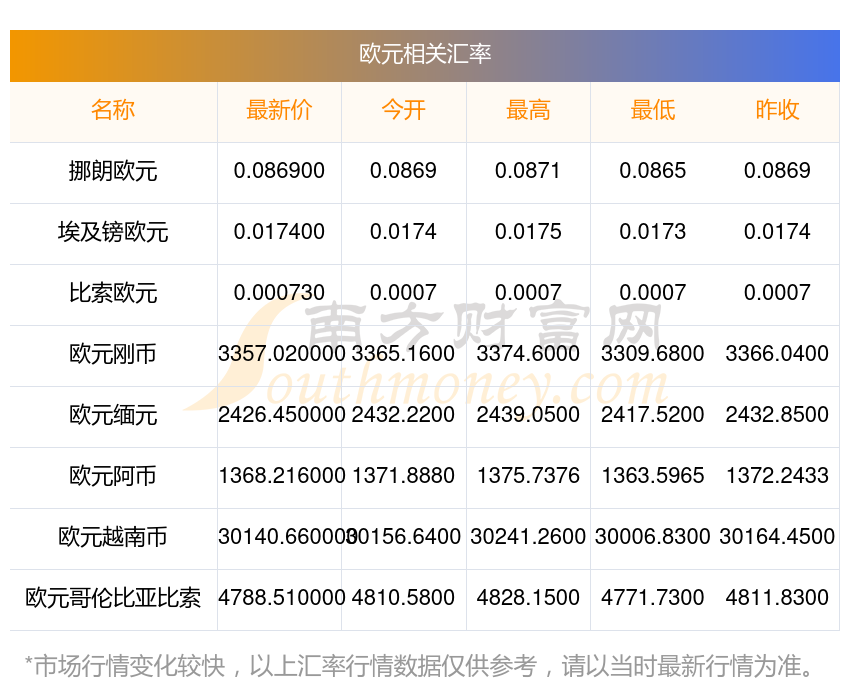Screen dimensions: 850x698
Task: Select the value 2426.450000
Action: coord(281,415)
